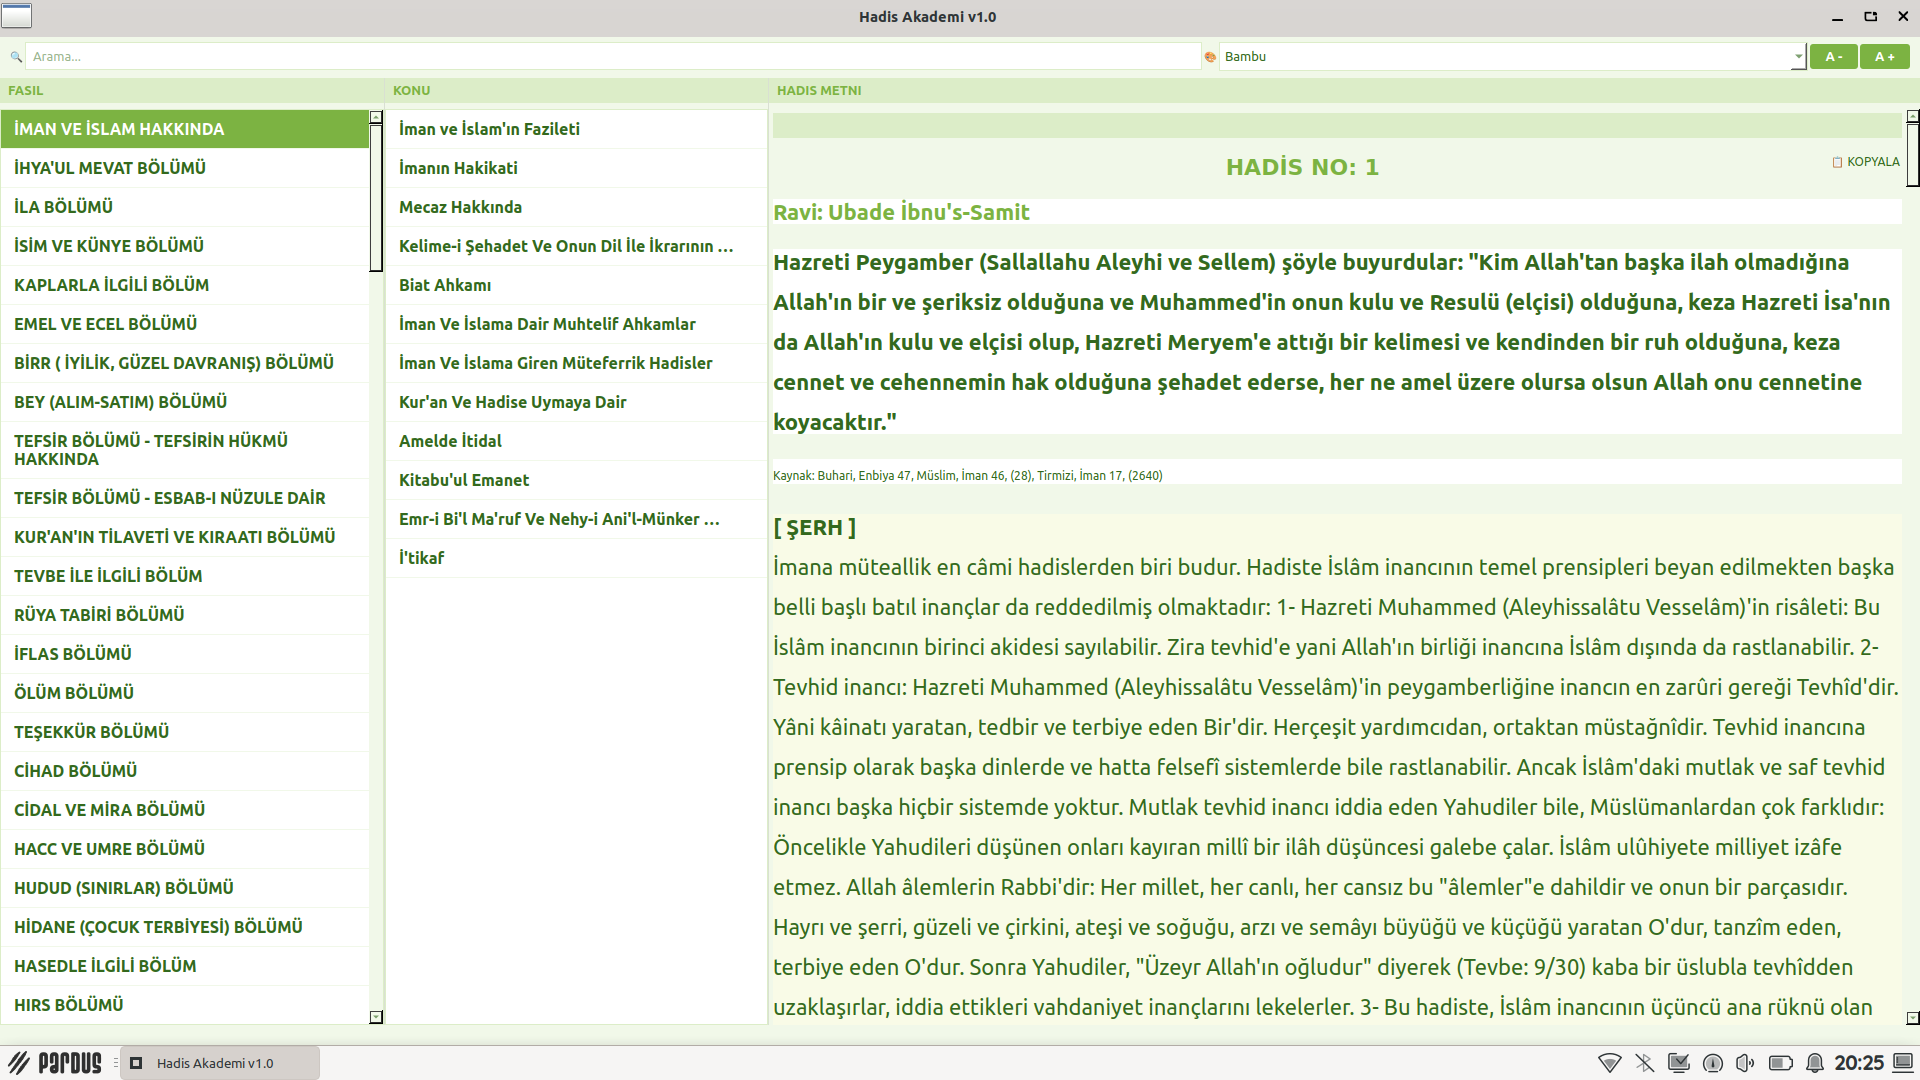Open the volume tray icon
This screenshot has width=1920, height=1080.
point(1745,1063)
